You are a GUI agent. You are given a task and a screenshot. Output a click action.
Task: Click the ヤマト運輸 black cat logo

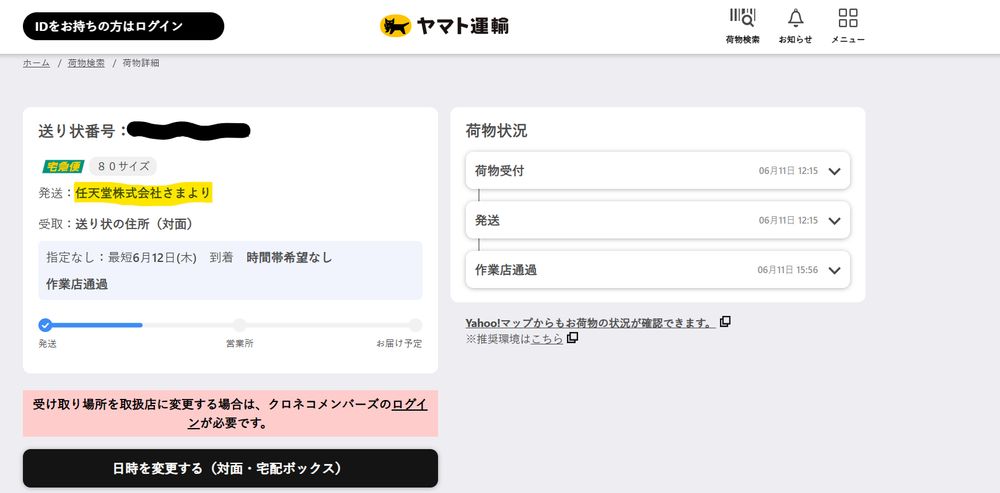click(445, 26)
